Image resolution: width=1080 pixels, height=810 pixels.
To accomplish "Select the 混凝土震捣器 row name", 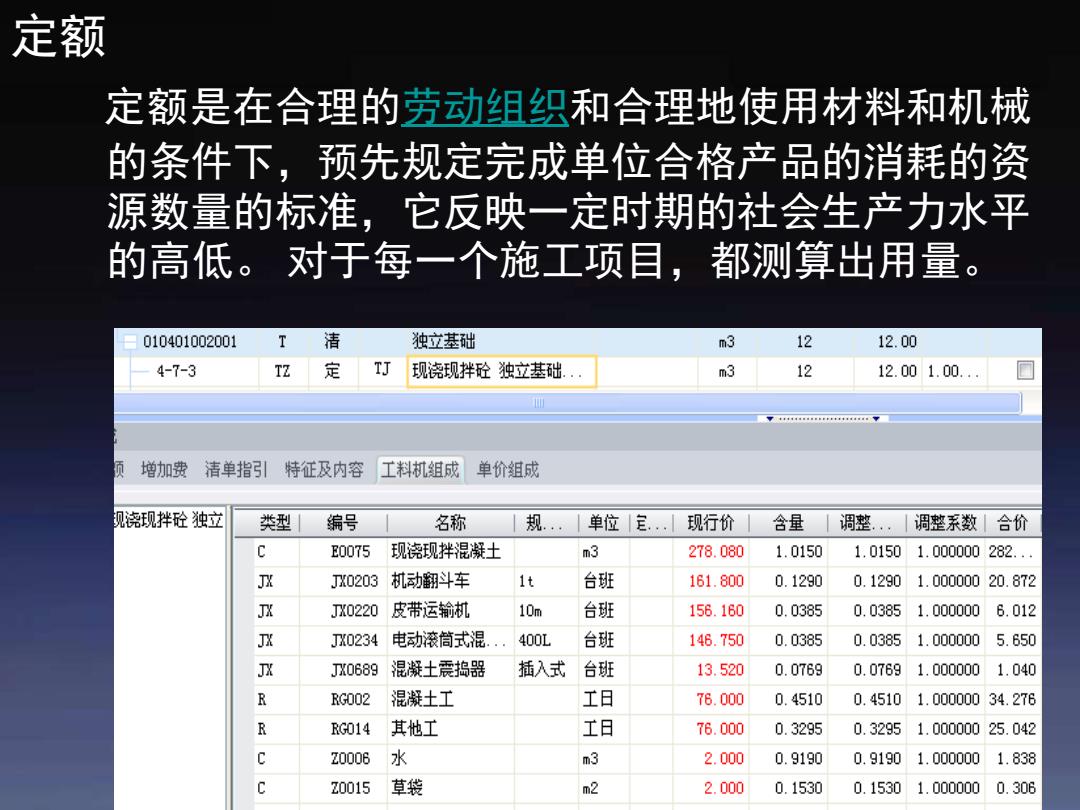I will tap(438, 669).
